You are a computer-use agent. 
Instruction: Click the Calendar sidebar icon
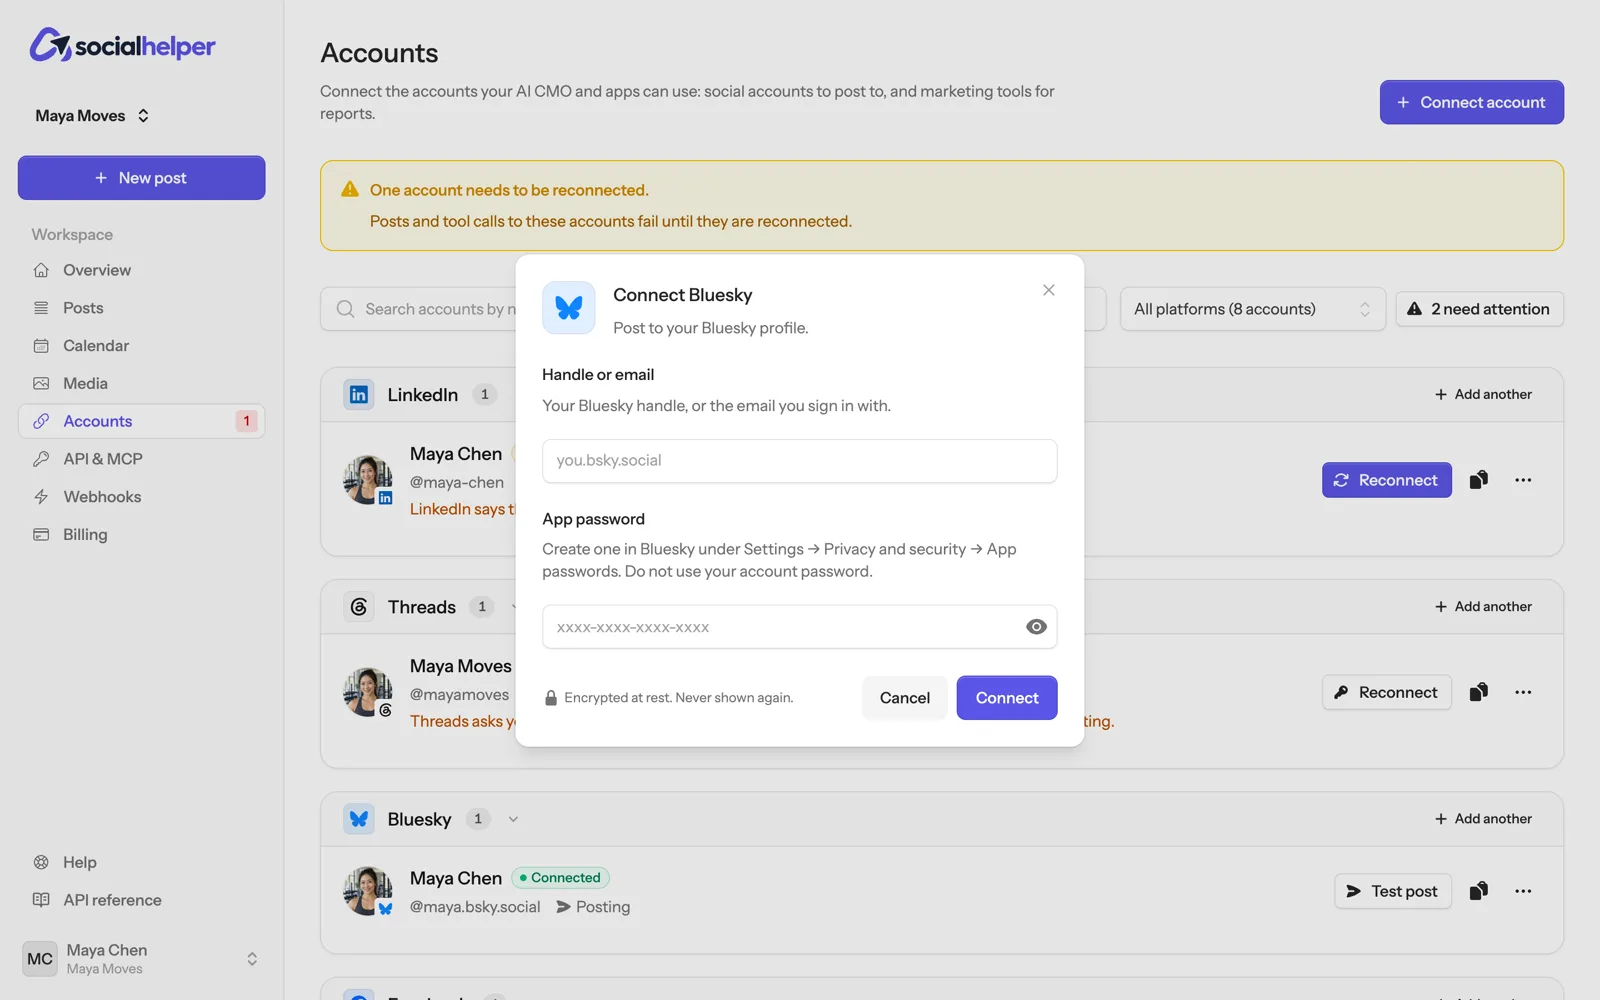[41, 346]
